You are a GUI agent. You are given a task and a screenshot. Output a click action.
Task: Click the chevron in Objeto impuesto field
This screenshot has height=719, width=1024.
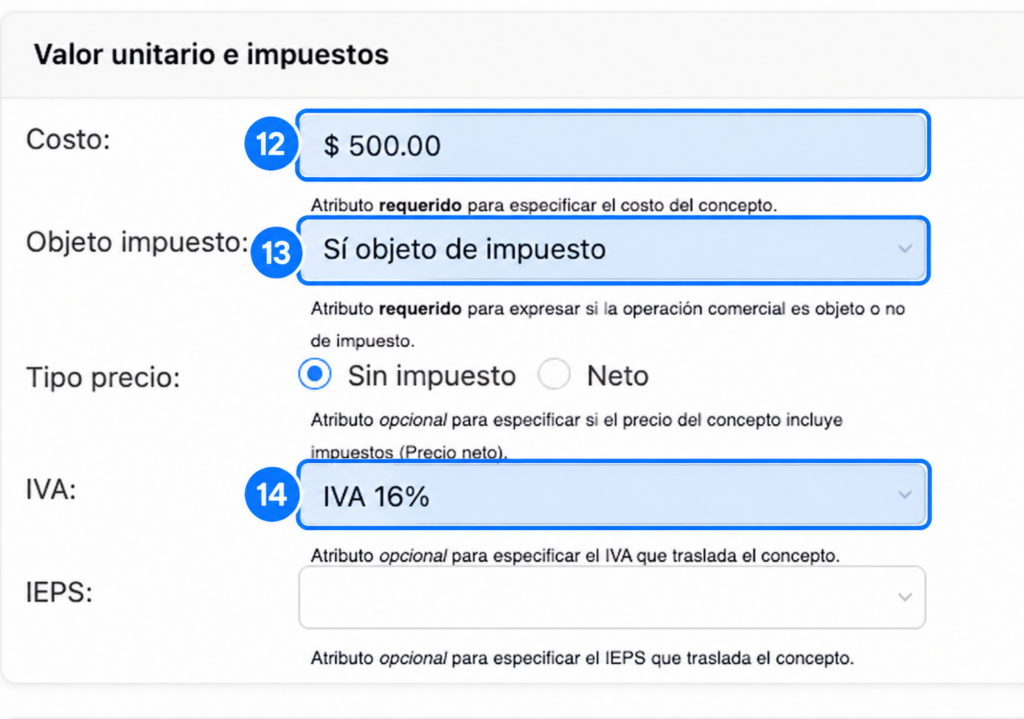point(904,249)
